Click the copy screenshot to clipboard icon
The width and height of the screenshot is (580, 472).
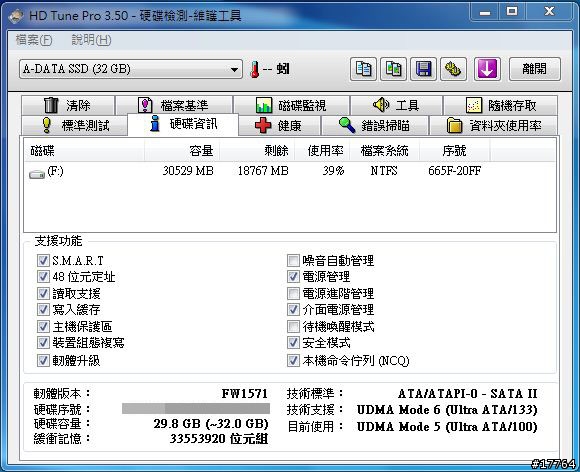[394, 69]
